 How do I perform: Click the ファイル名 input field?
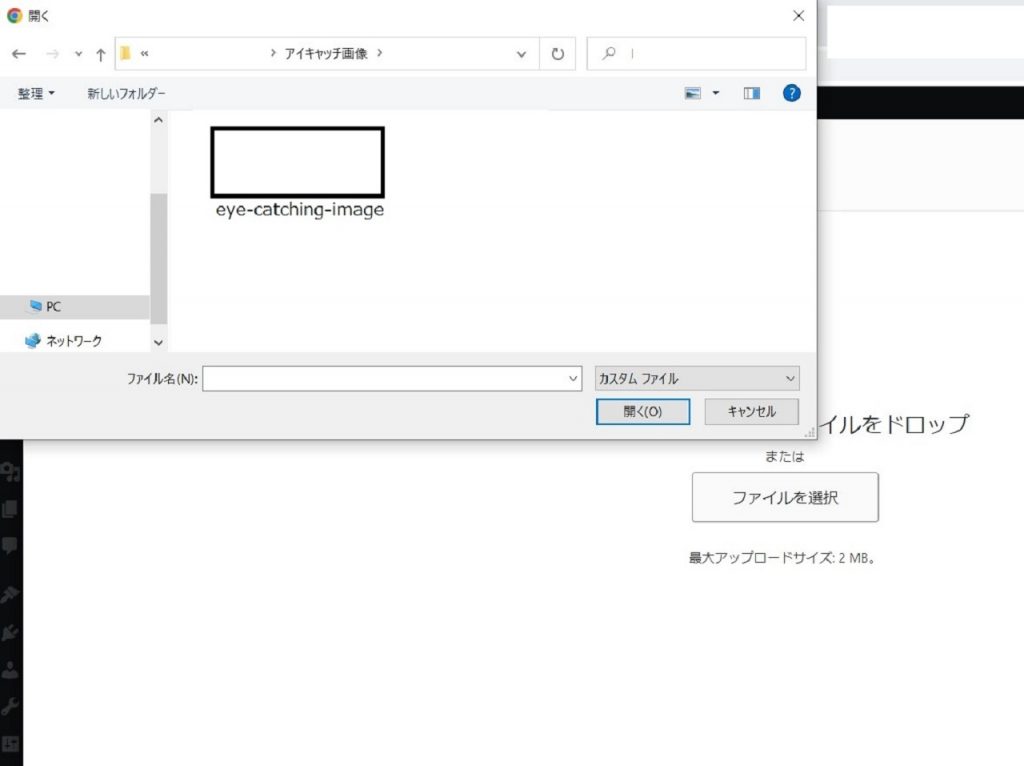tap(392, 378)
